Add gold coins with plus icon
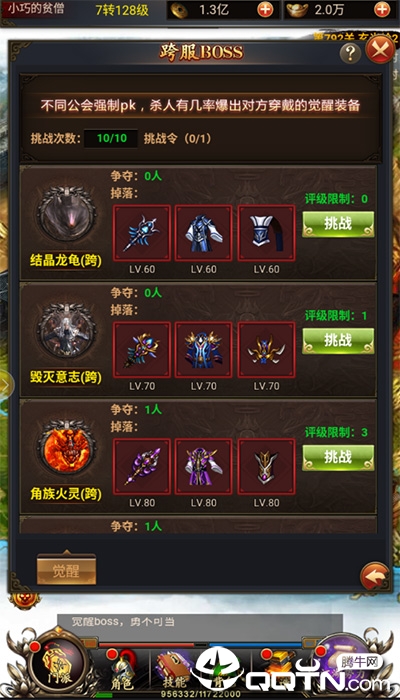Image resolution: width=400 pixels, height=700 pixels. click(265, 10)
